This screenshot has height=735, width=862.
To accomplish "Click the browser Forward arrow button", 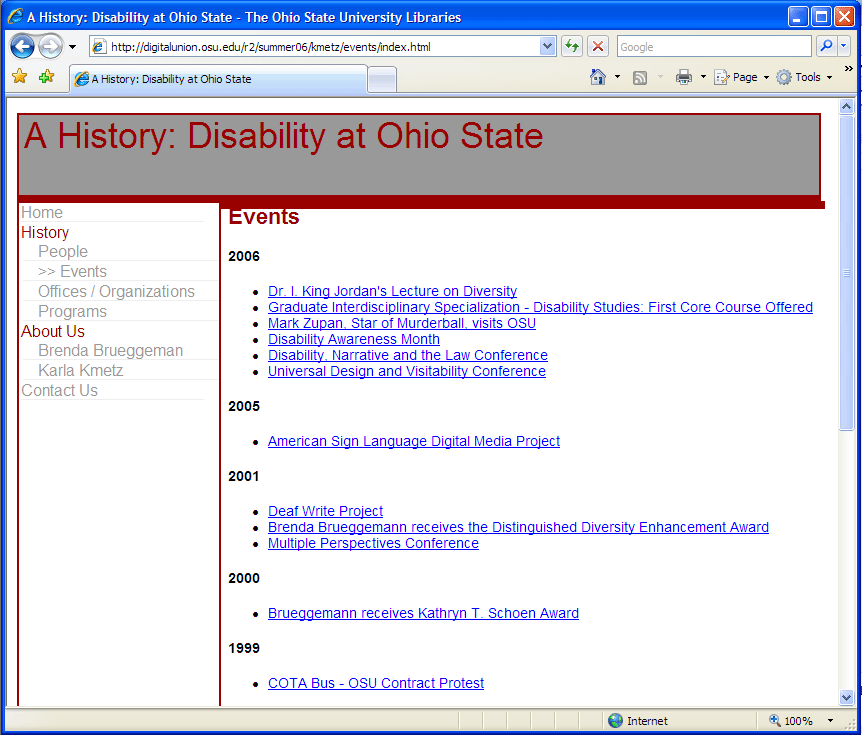I will coord(51,47).
